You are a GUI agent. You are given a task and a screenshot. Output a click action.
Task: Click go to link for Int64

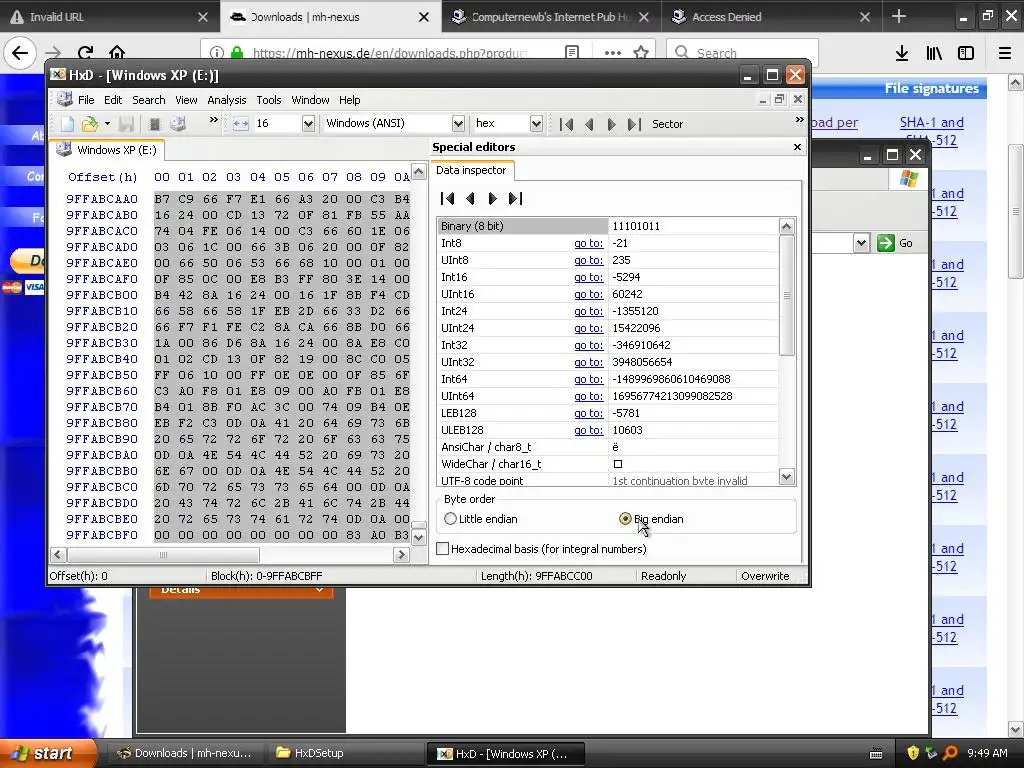click(x=588, y=379)
